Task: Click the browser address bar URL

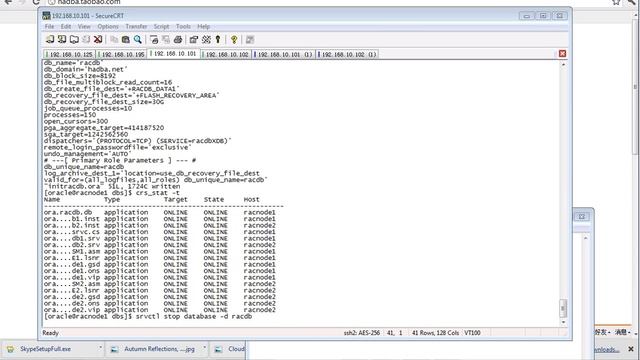Action: click(89, 2)
